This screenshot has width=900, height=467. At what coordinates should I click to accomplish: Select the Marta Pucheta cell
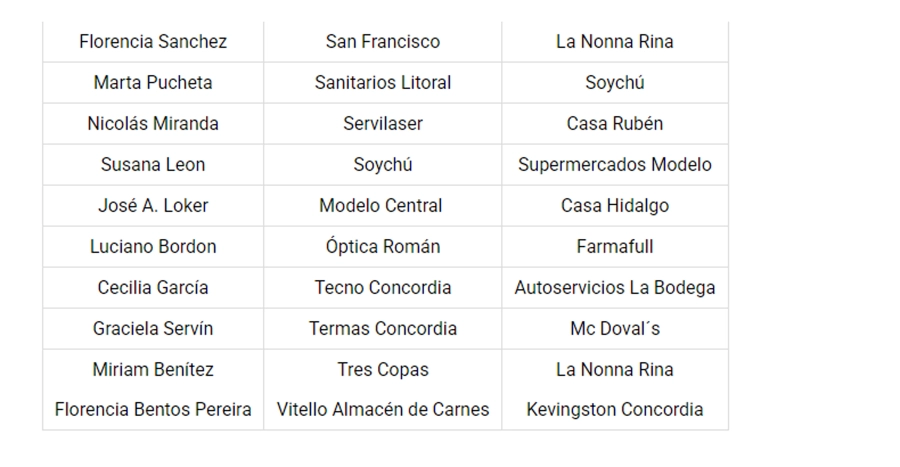pyautogui.click(x=153, y=83)
